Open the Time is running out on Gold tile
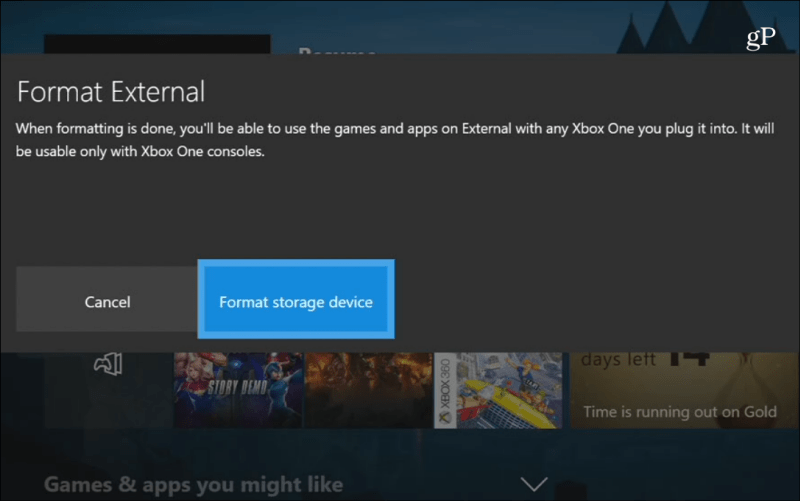This screenshot has height=501, width=800. (684, 390)
